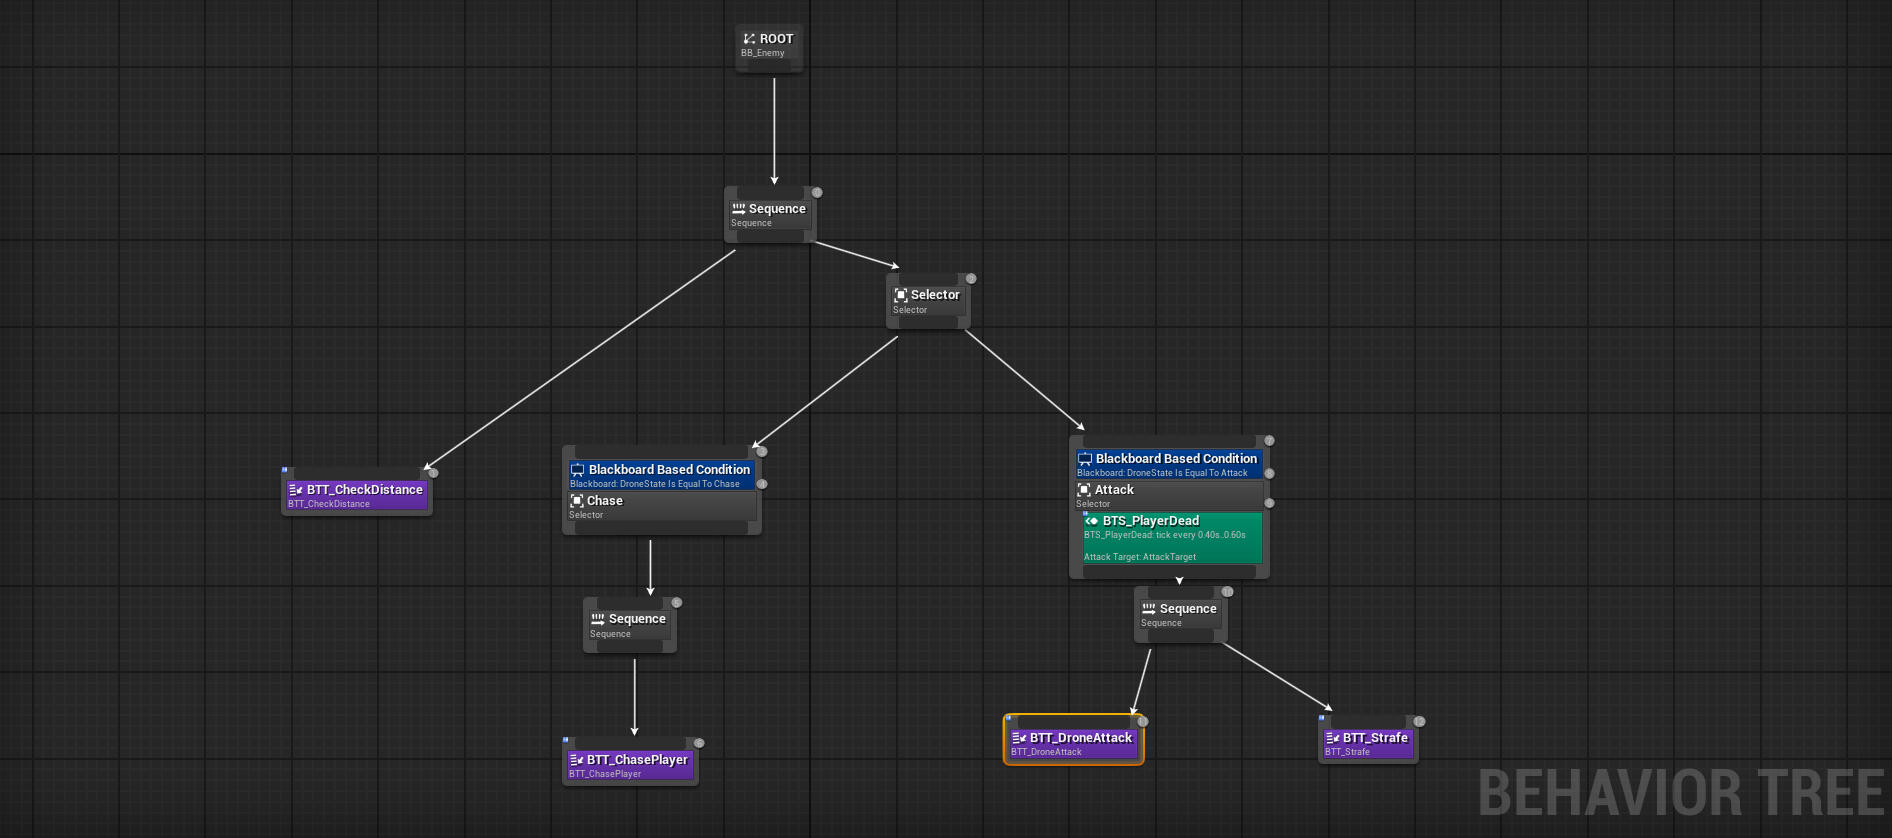Click the execution index badge on BTT_Strafe
Screen dimensions: 1892x838
(1419, 721)
